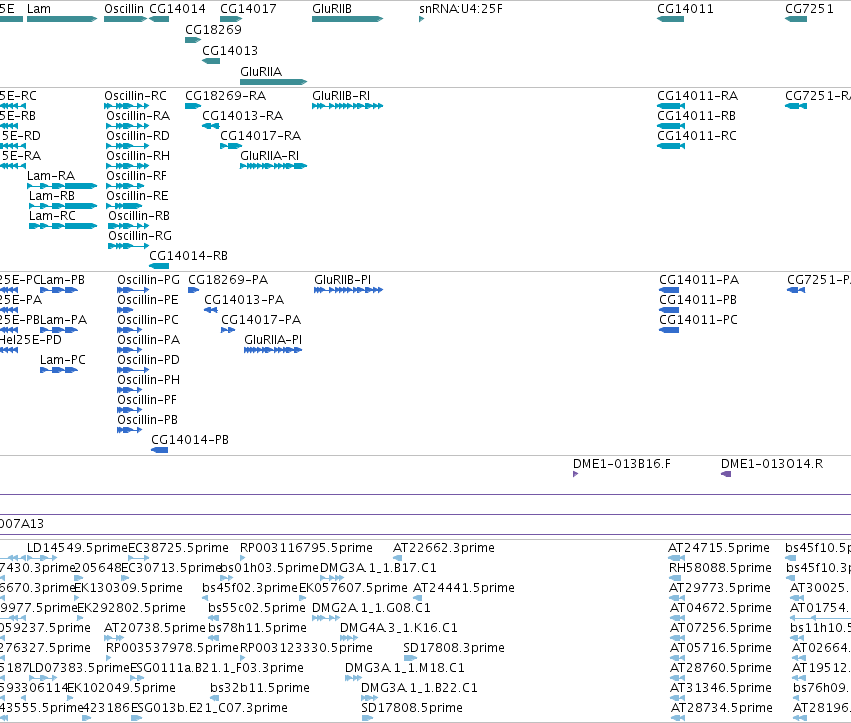Select the CG18269 gene label

[x=213, y=29]
